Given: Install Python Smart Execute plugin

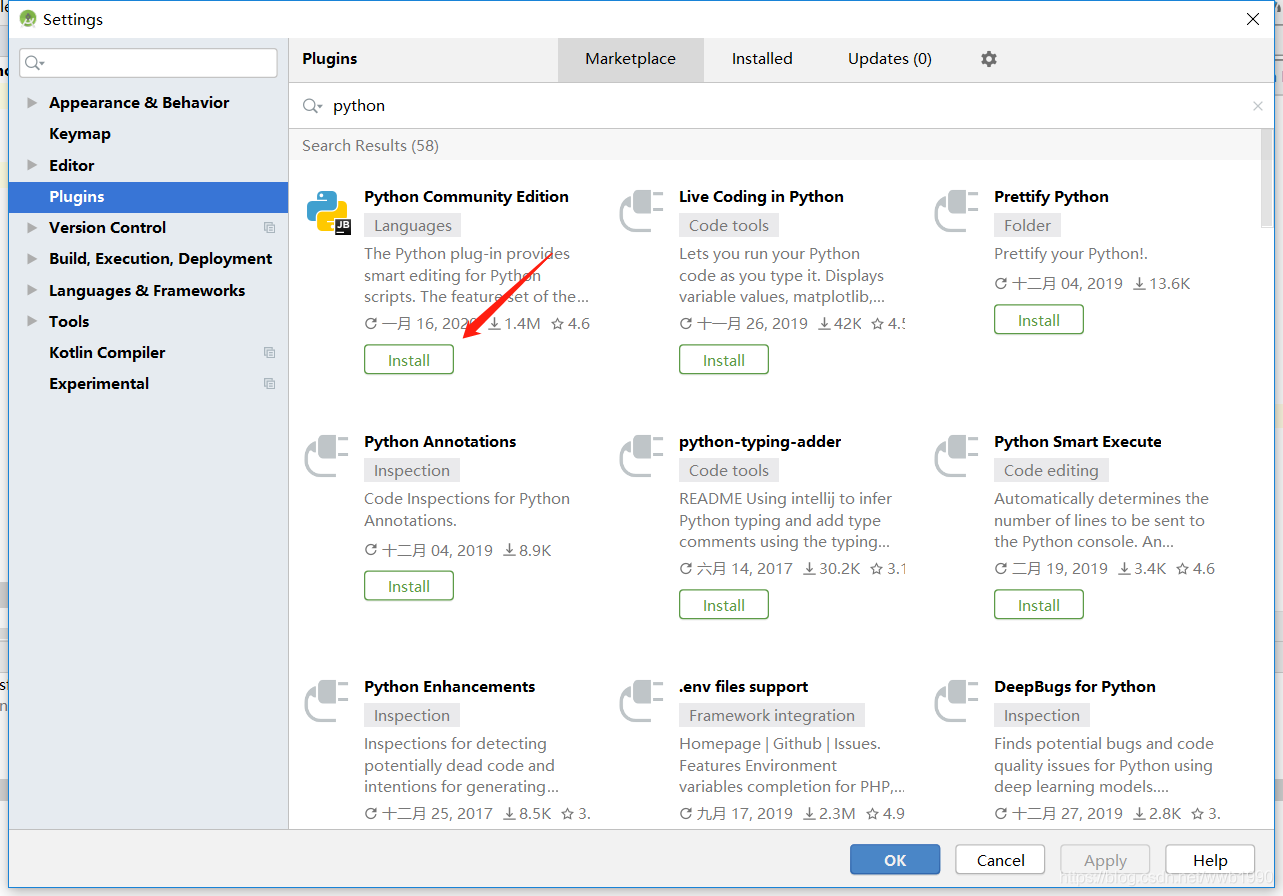Looking at the screenshot, I should coord(1039,605).
